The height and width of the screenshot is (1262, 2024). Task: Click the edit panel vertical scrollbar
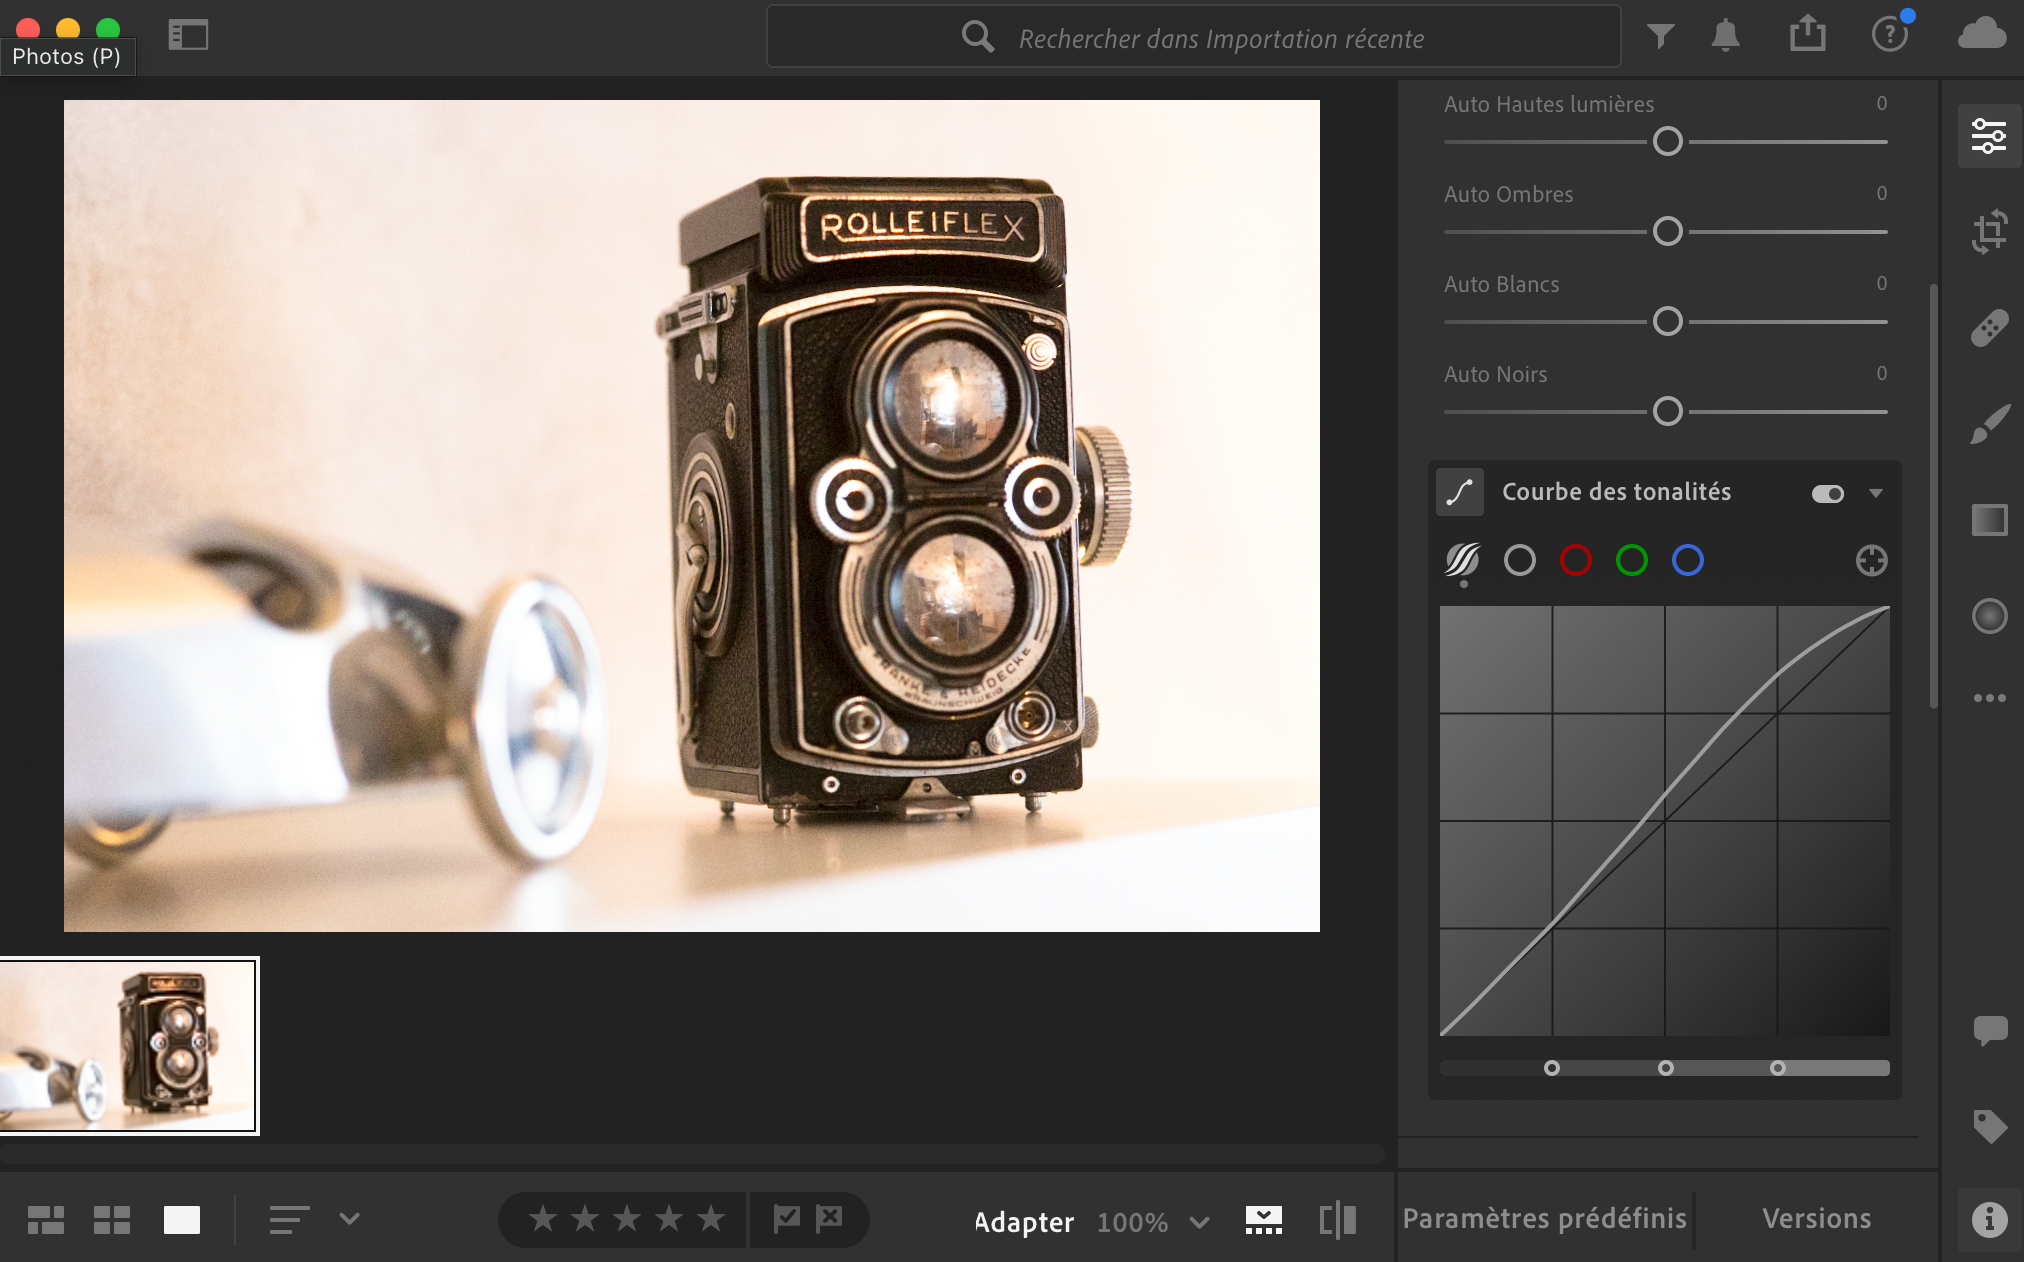pyautogui.click(x=1933, y=496)
